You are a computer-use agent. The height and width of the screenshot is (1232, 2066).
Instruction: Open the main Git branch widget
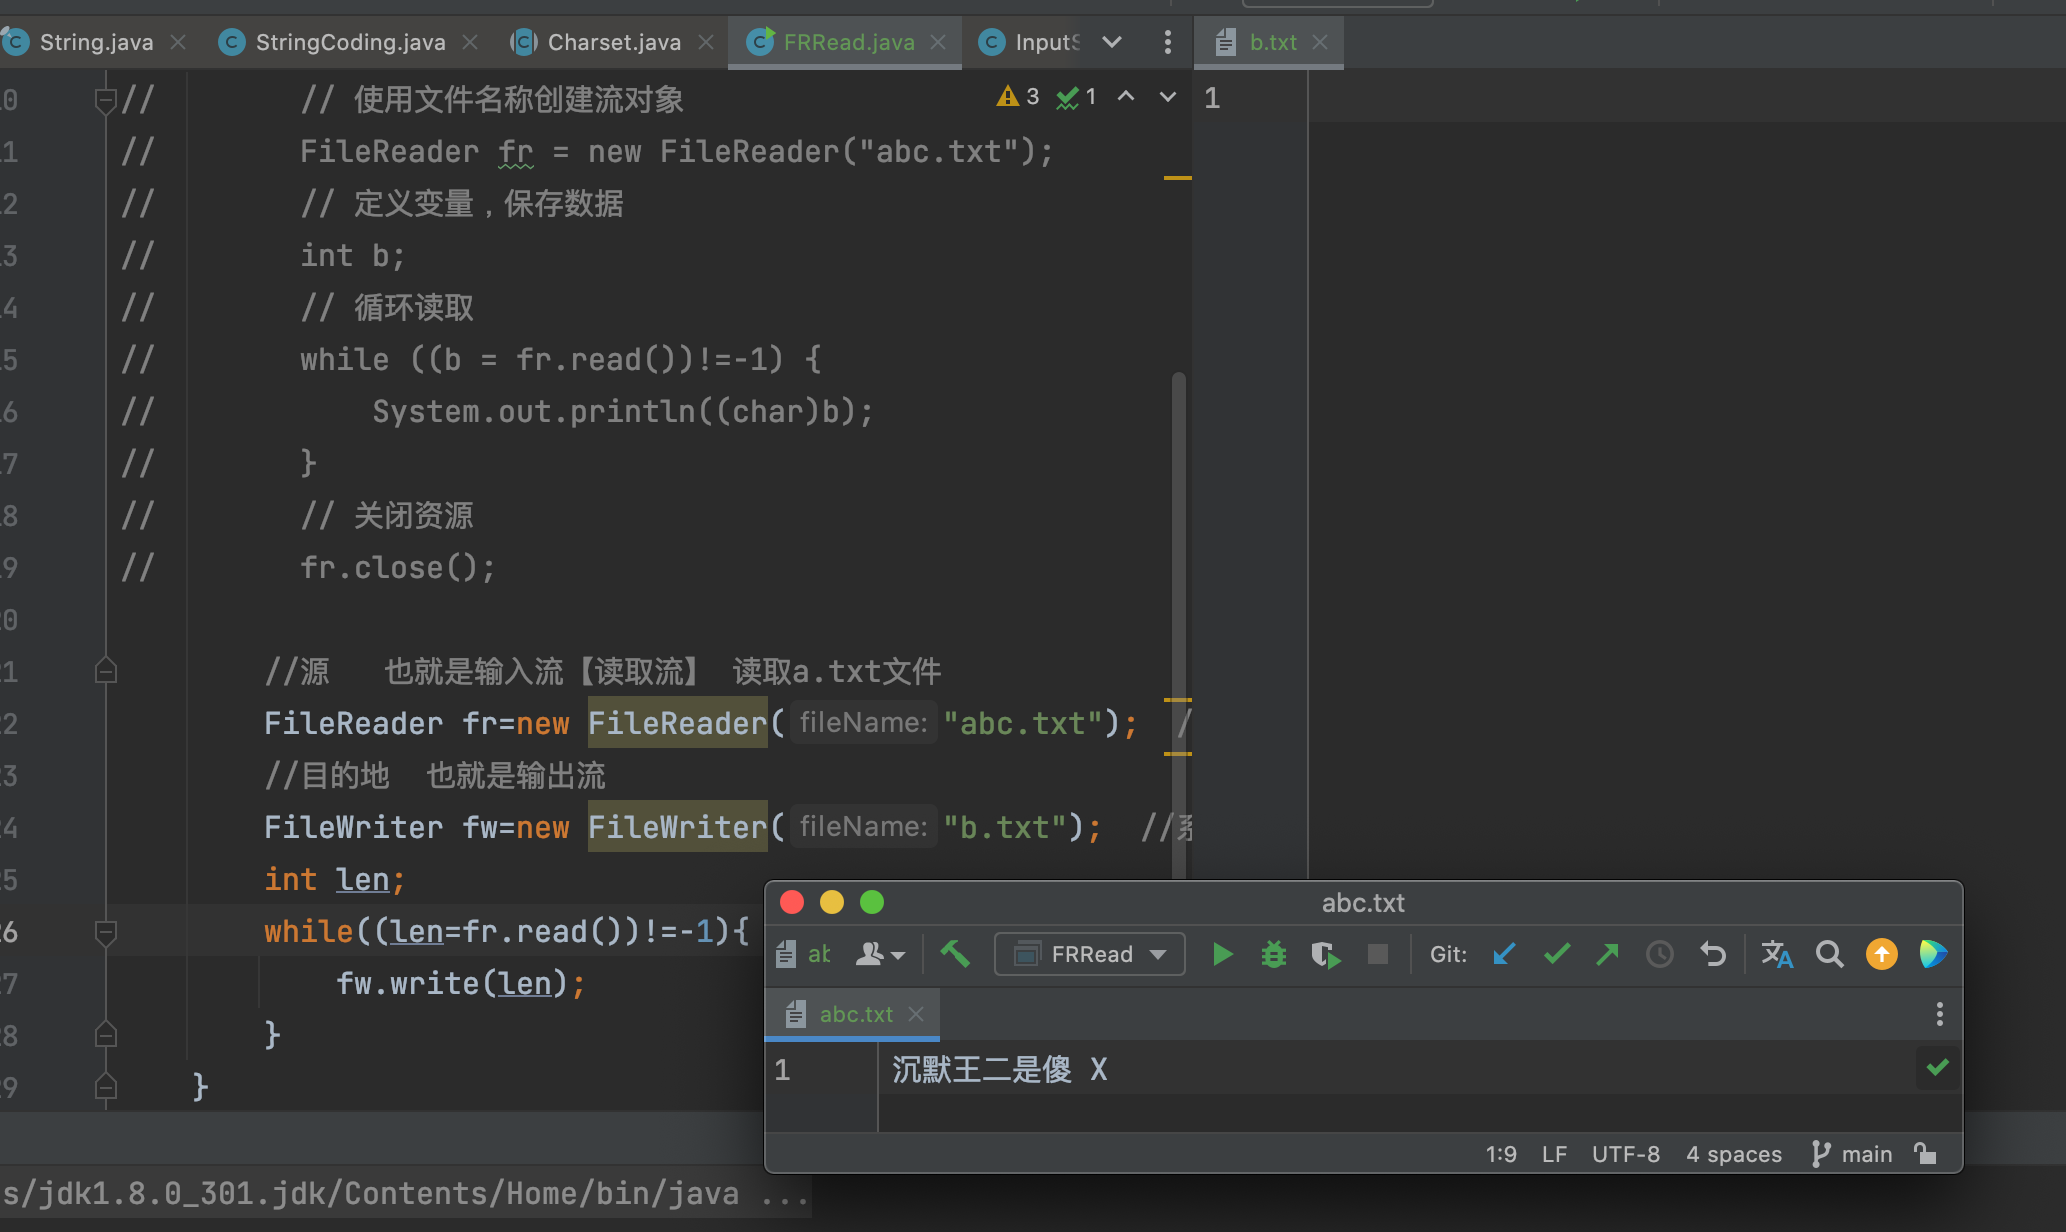pos(1853,1154)
